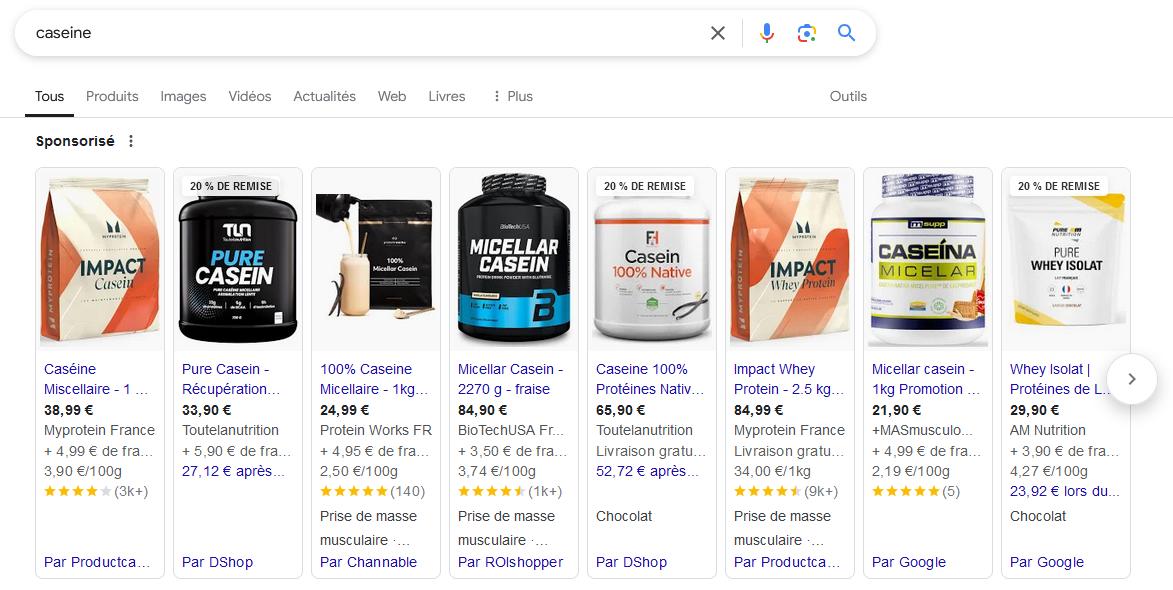Click '20 % DE REMISE' badge on Pure Casein
The height and width of the screenshot is (590, 1173).
click(231, 186)
